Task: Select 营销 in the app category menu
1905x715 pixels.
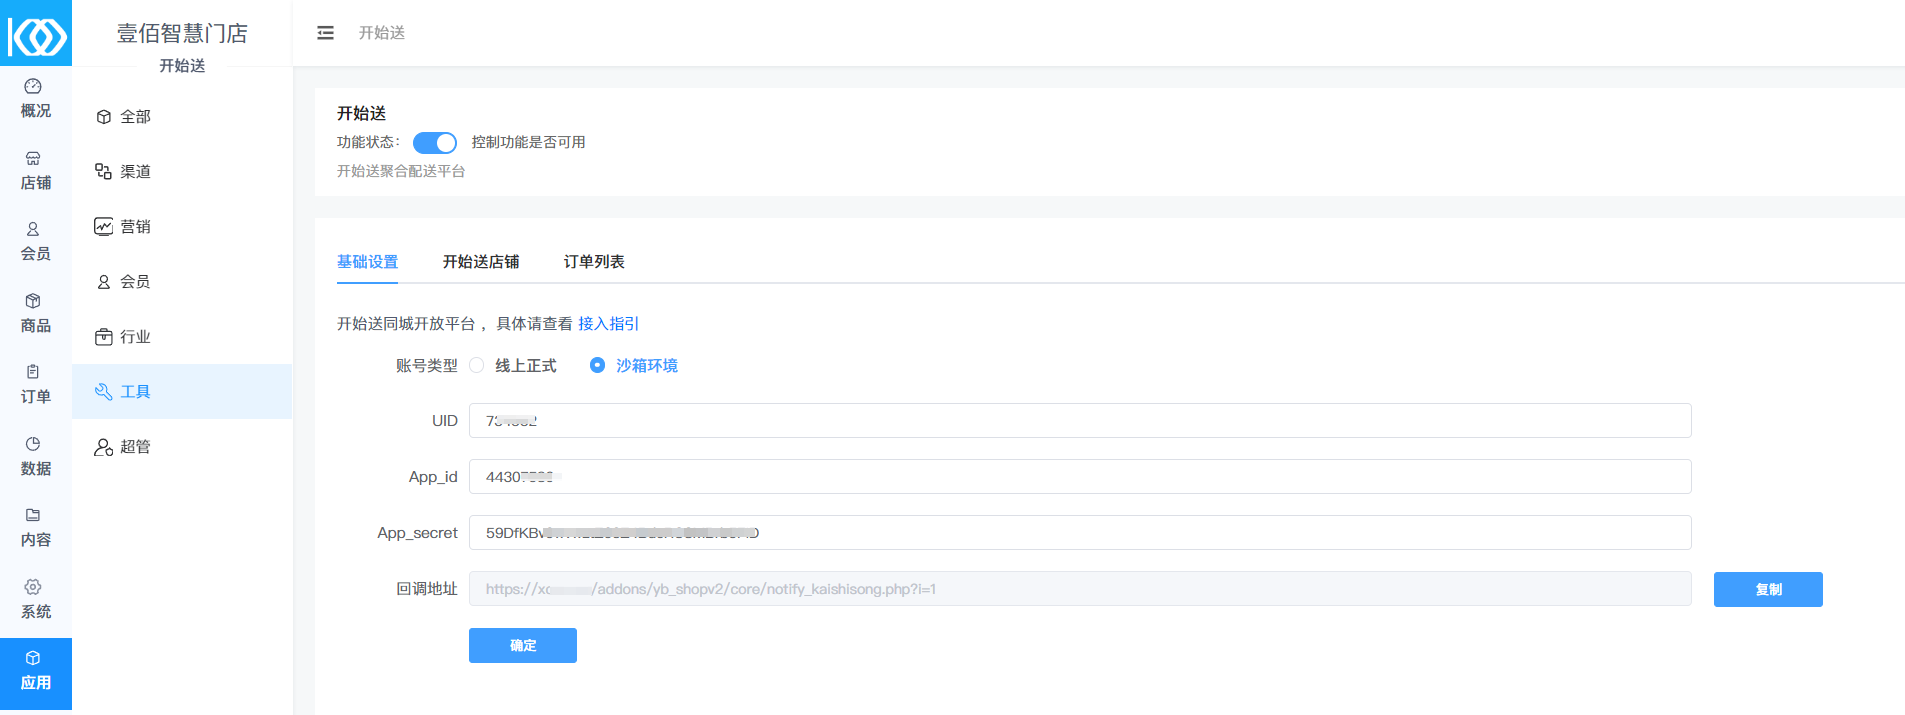Action: [135, 227]
